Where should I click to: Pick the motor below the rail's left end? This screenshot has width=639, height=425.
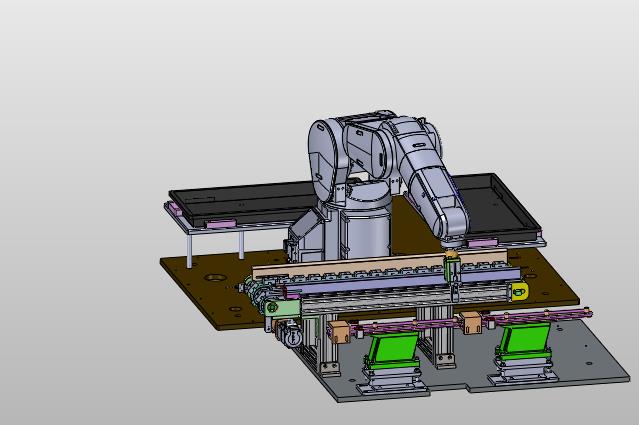point(290,335)
